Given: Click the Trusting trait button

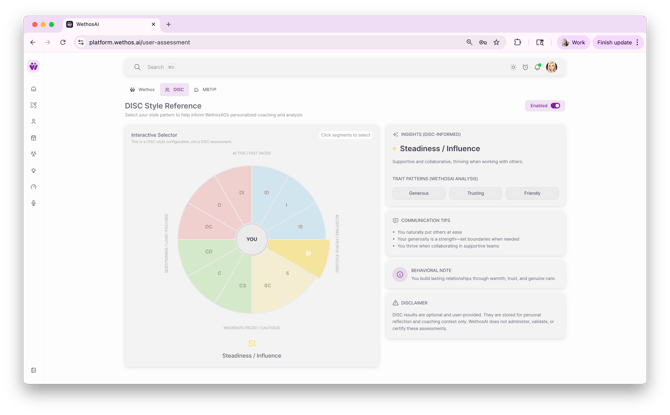Looking at the screenshot, I should click(x=475, y=193).
